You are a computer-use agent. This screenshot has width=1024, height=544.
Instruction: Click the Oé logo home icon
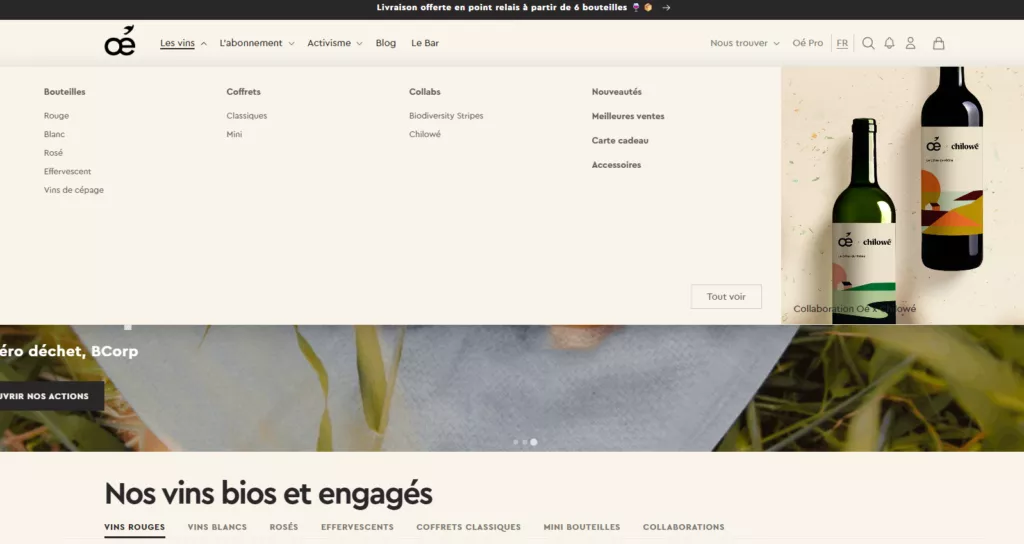(120, 41)
